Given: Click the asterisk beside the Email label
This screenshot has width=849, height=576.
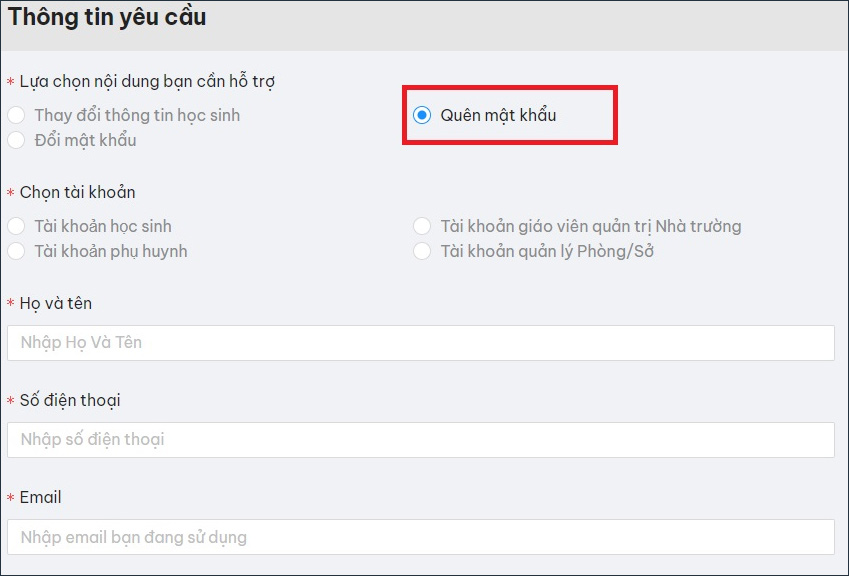Looking at the screenshot, I should click(13, 497).
